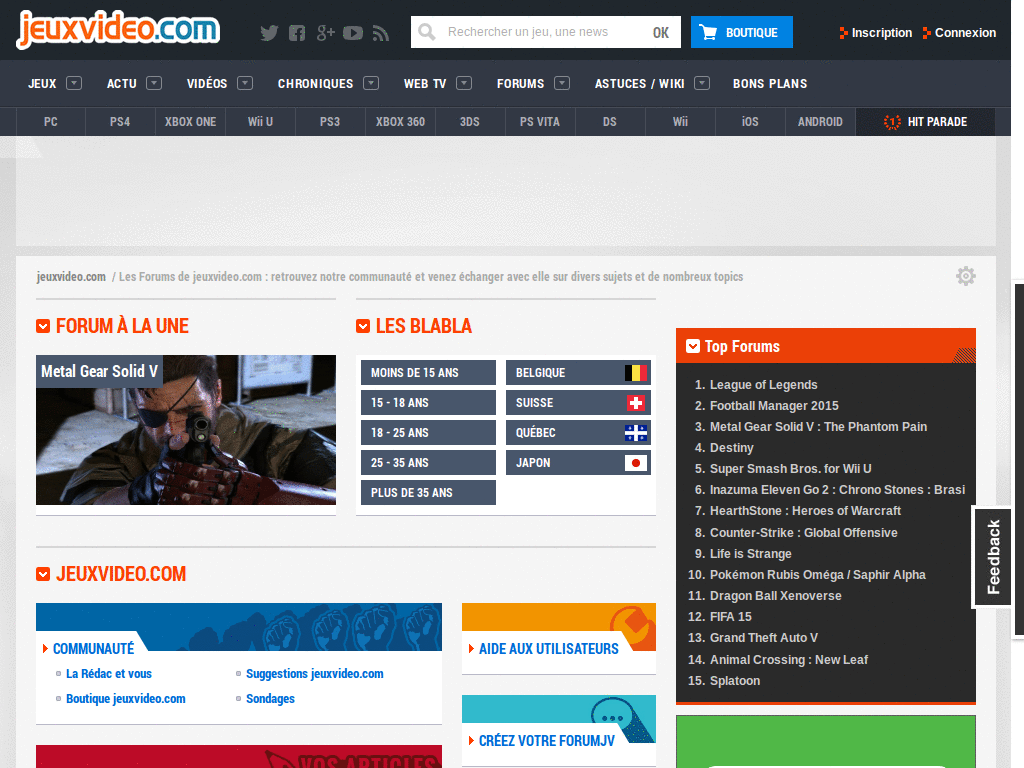Open the Sondages link
Image resolution: width=1024 pixels, height=768 pixels.
tap(270, 698)
